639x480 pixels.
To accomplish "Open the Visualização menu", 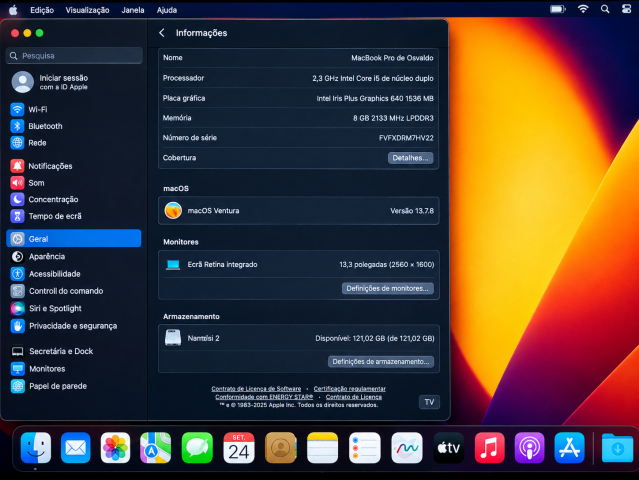I will click(x=87, y=10).
